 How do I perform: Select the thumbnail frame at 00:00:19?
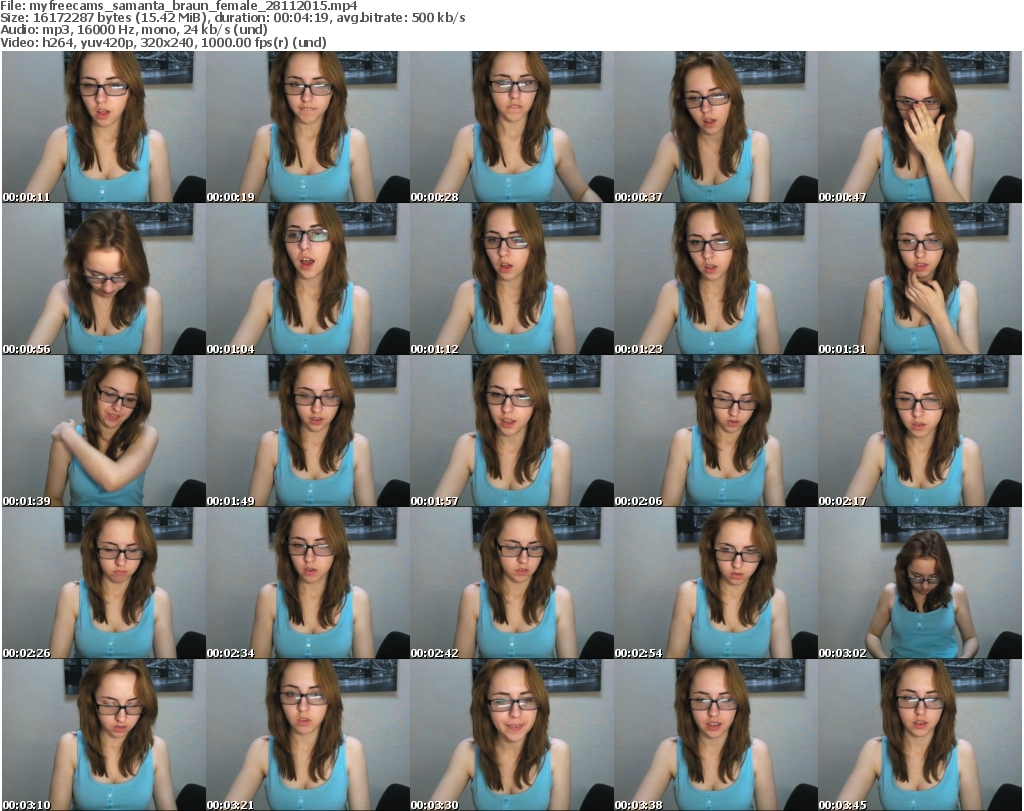click(x=308, y=127)
